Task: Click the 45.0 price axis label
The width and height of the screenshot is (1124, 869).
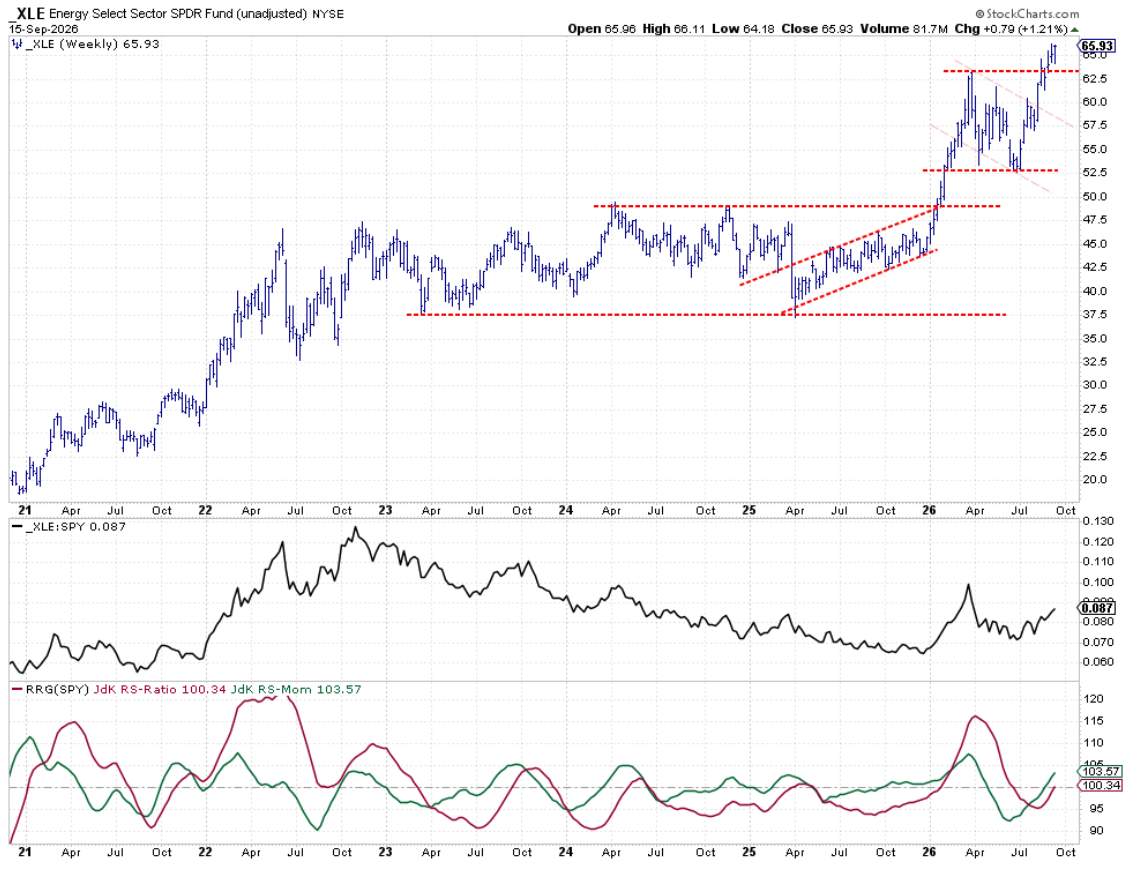Action: [1095, 244]
